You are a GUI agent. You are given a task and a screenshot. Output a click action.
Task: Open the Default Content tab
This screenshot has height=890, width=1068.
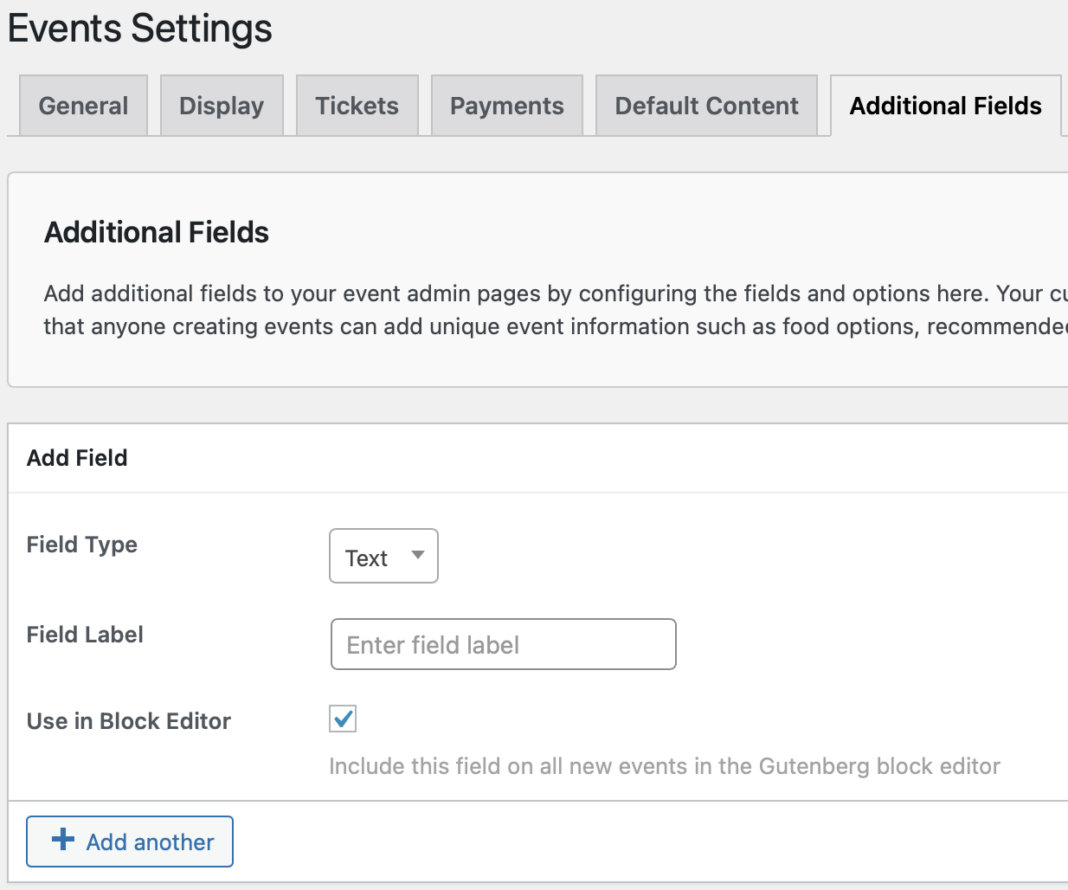click(705, 105)
